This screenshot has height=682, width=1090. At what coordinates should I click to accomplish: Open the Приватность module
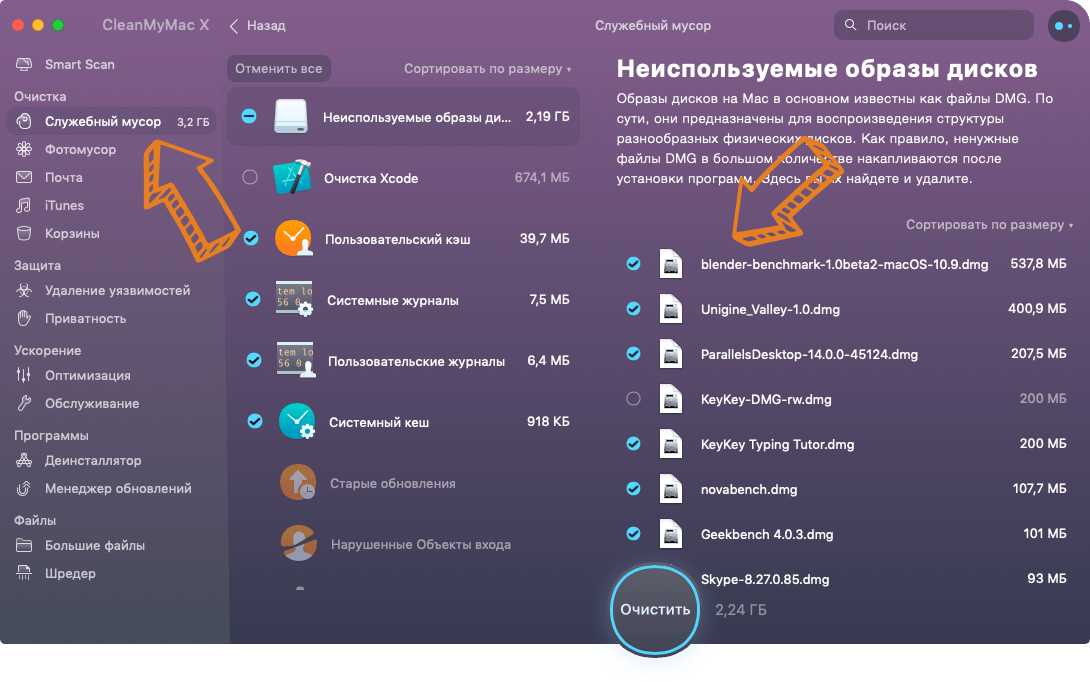(x=86, y=318)
